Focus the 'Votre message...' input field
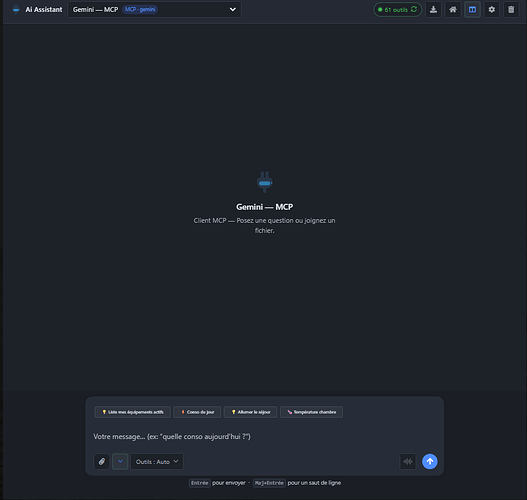527x500 pixels. click(x=264, y=436)
